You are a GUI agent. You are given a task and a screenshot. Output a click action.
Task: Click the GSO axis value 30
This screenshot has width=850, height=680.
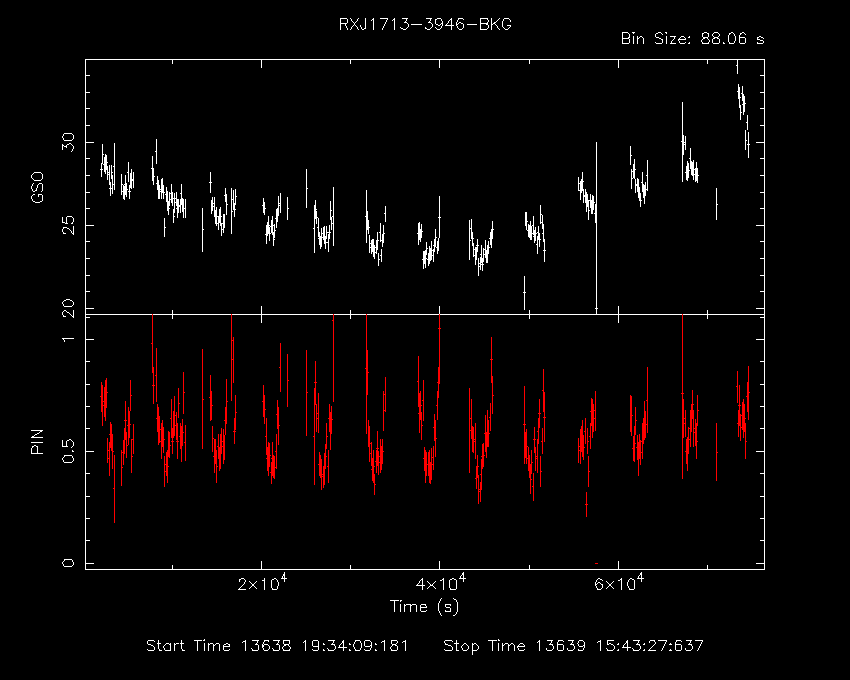[x=68, y=142]
